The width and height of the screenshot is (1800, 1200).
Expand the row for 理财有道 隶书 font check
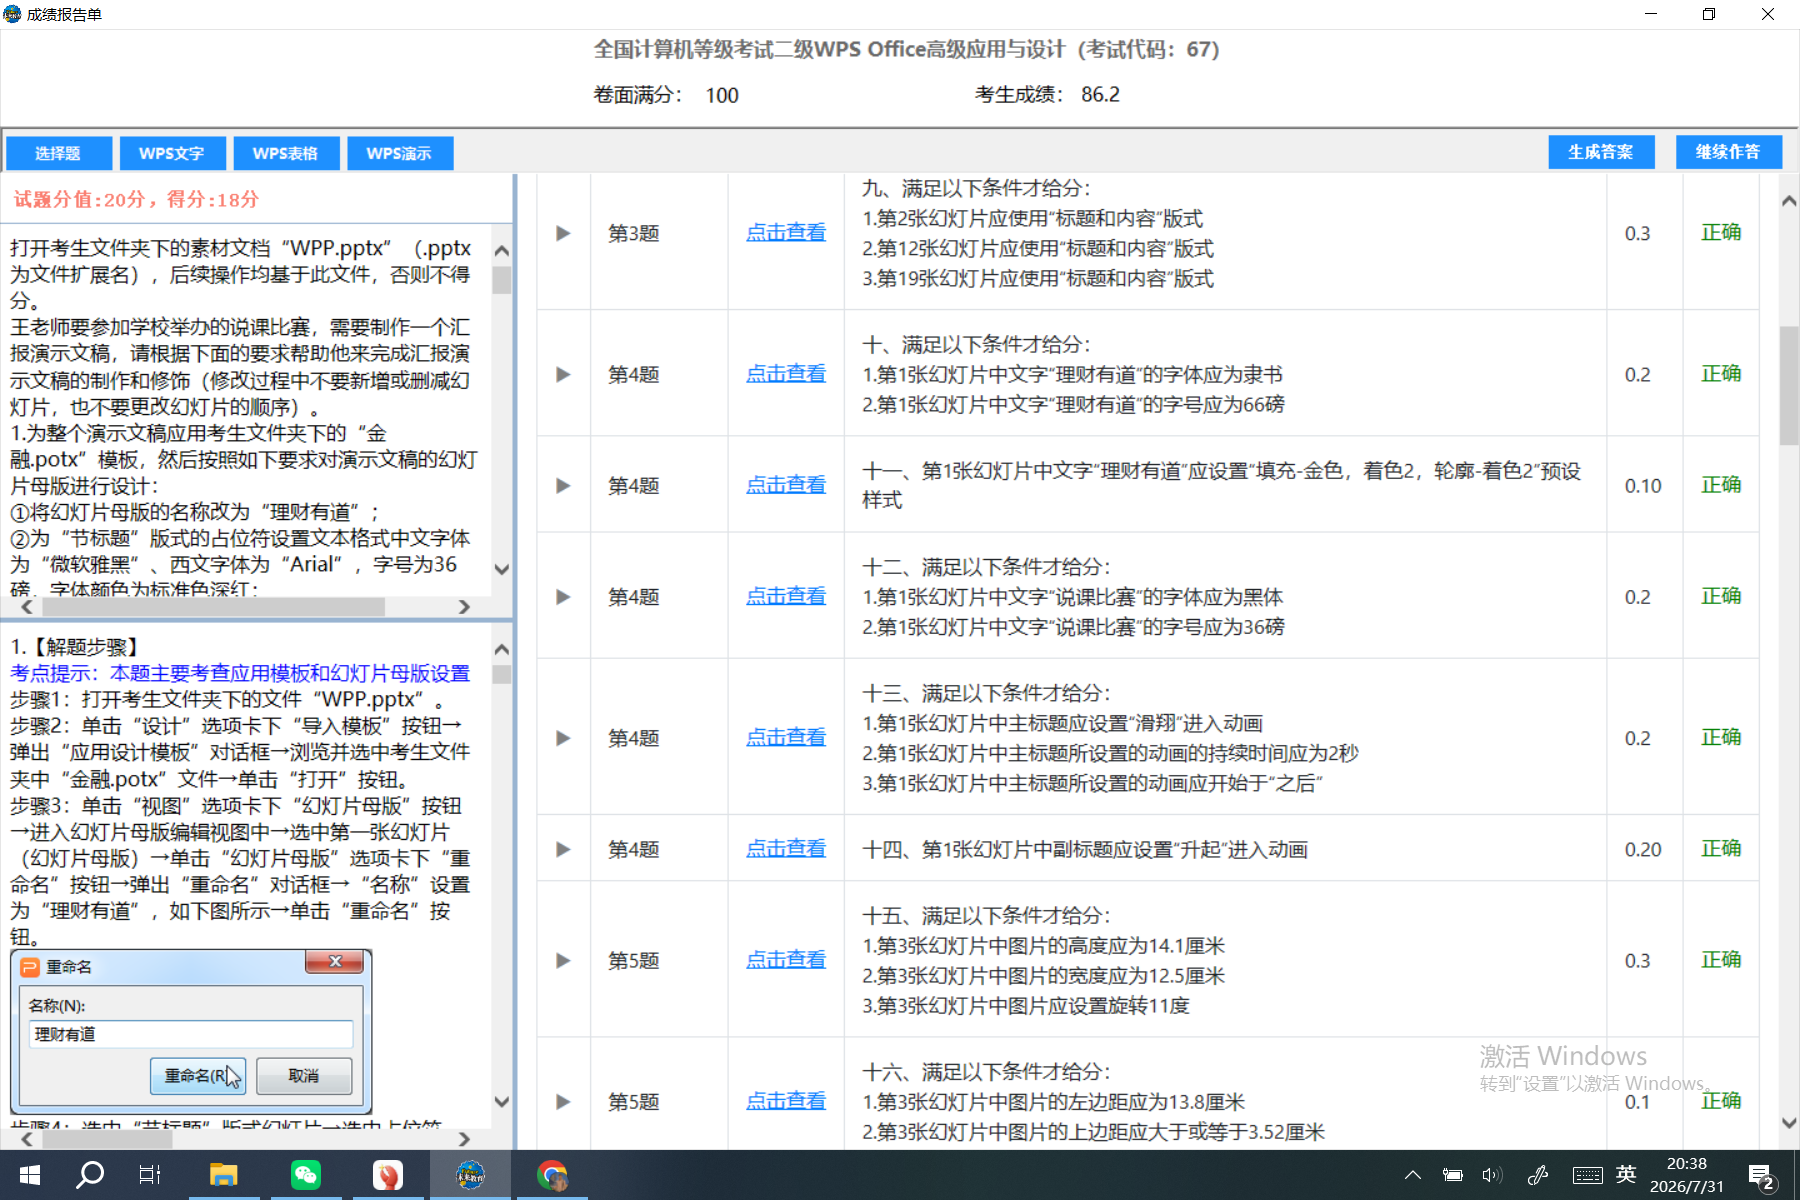(x=563, y=374)
